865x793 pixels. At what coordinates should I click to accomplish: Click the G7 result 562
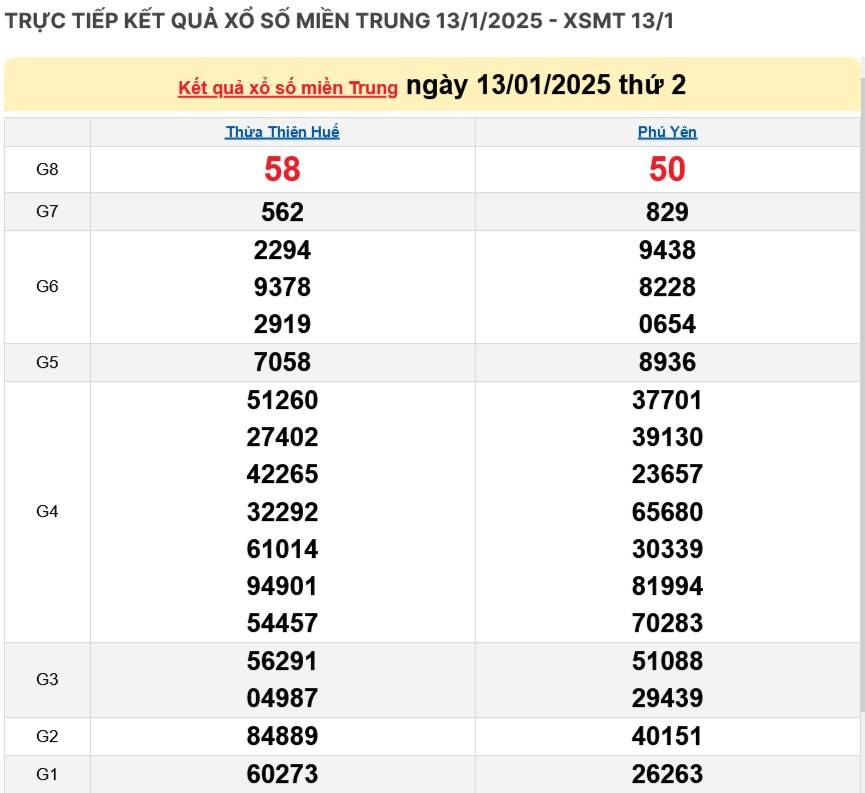click(282, 212)
